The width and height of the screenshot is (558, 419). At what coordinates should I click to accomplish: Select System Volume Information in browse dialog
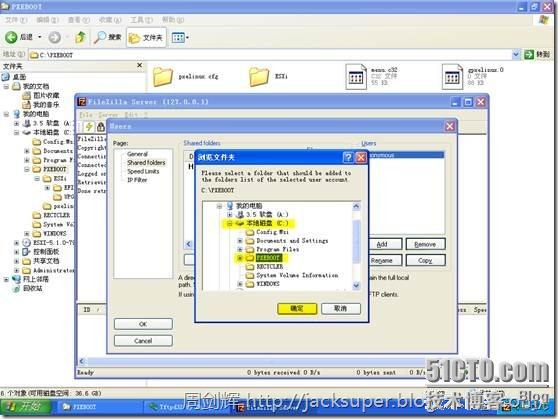click(297, 275)
